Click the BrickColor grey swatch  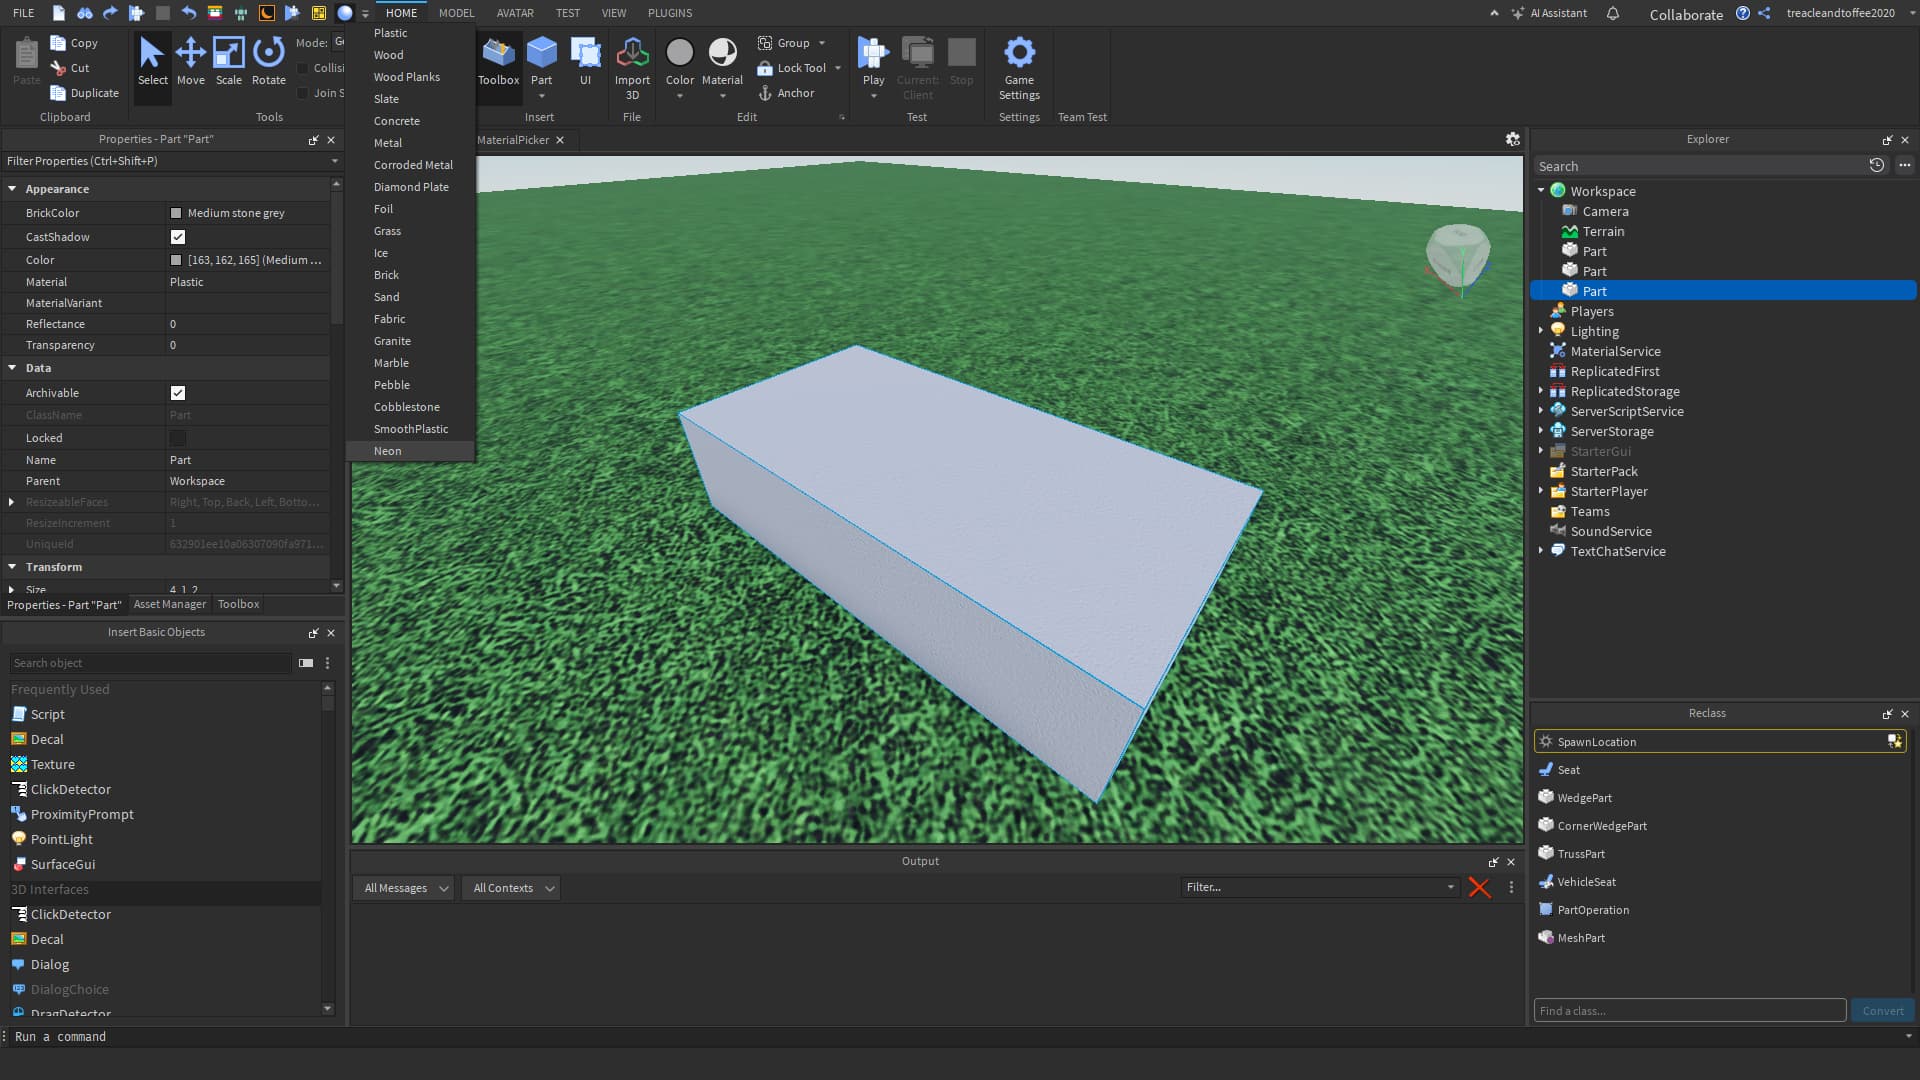pos(176,213)
